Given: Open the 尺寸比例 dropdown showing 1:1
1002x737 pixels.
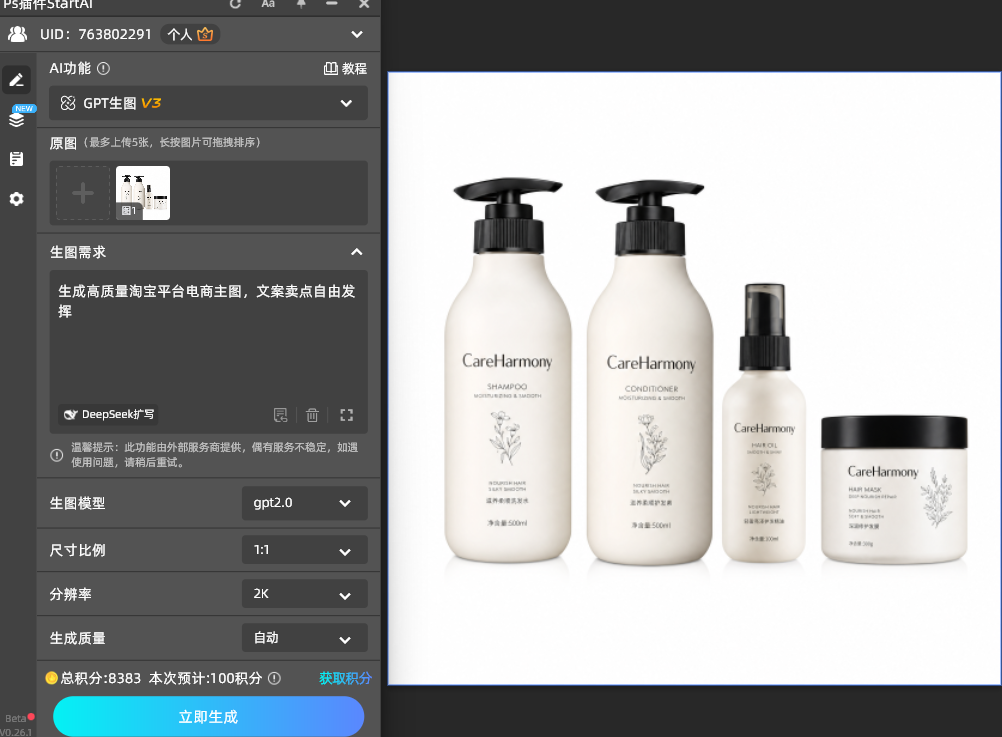Looking at the screenshot, I should 304,550.
